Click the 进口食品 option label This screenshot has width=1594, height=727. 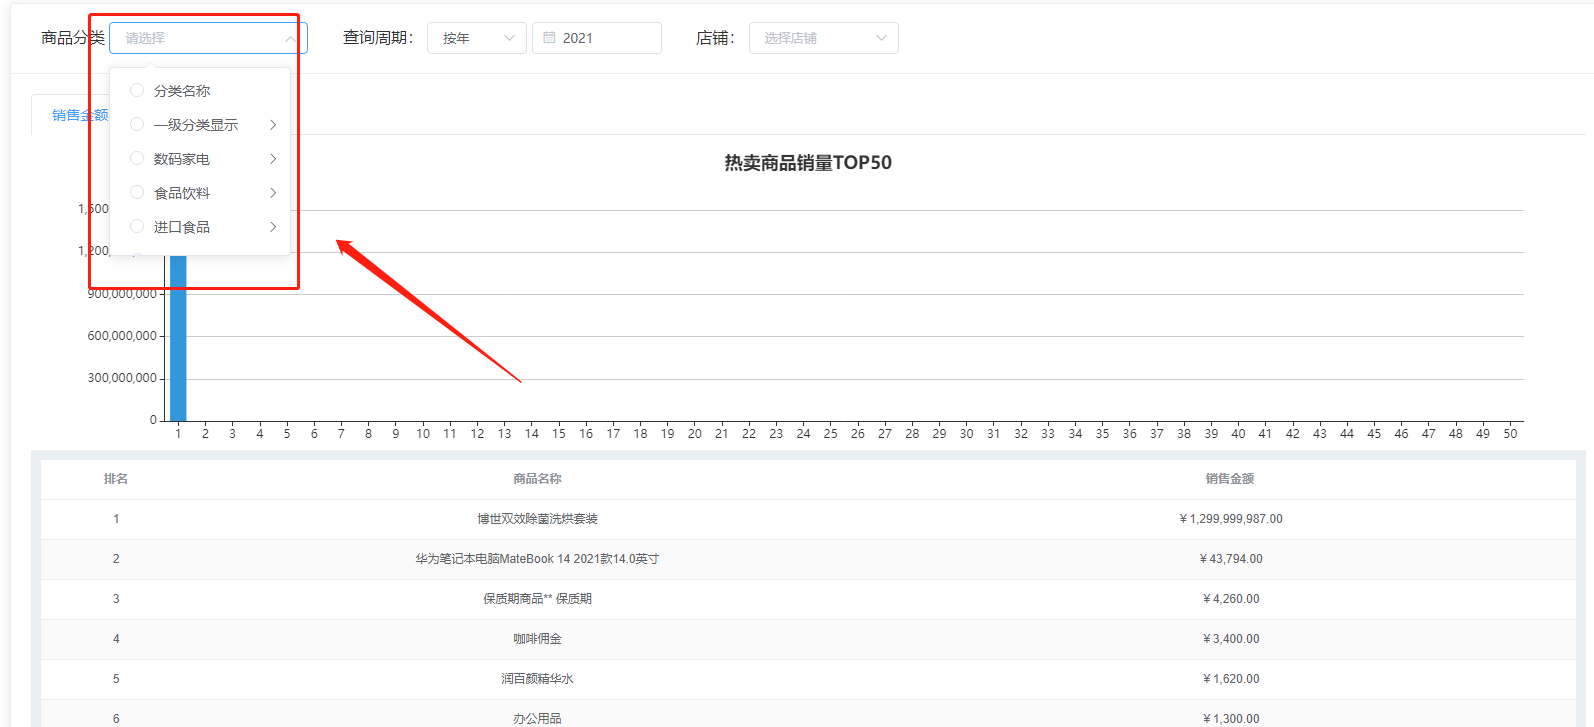click(182, 227)
